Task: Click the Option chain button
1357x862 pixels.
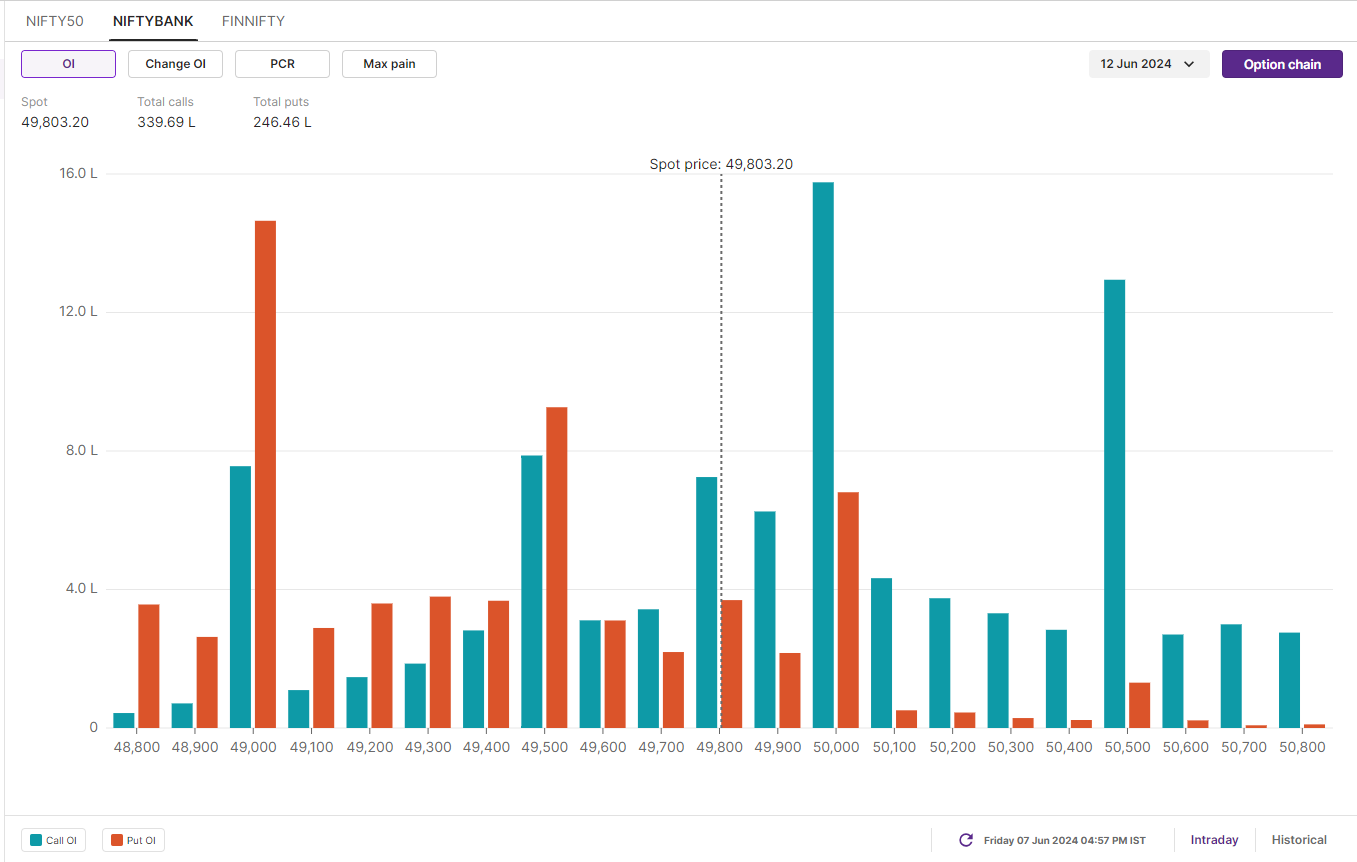Action: point(1282,64)
